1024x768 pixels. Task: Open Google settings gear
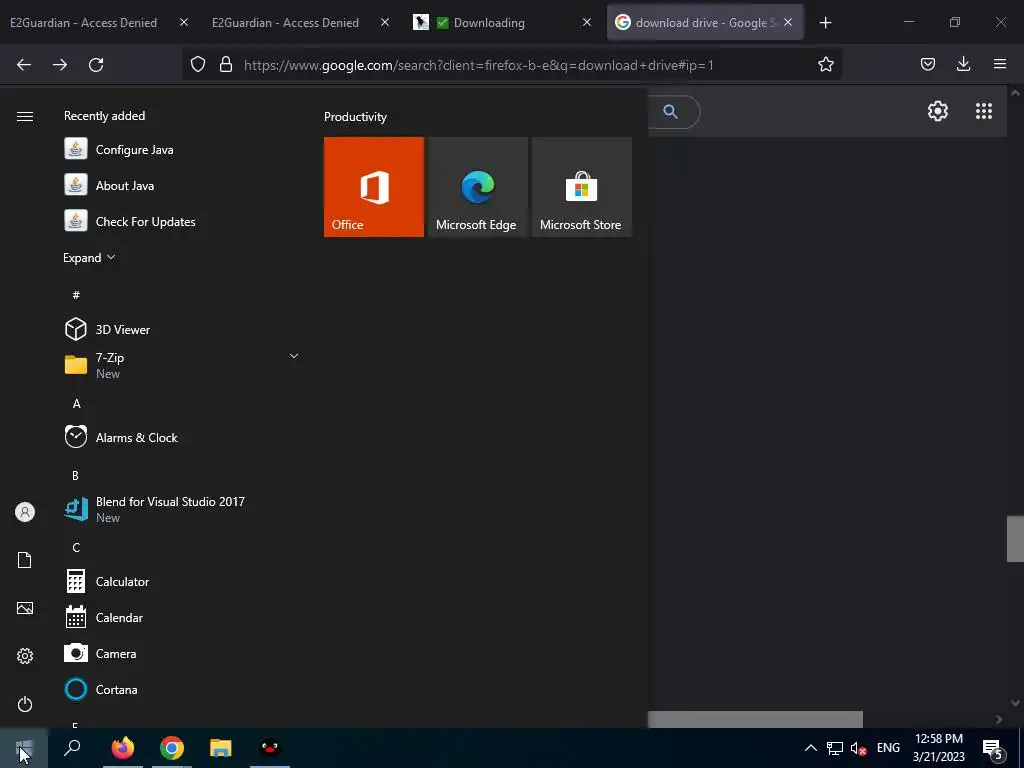point(938,111)
